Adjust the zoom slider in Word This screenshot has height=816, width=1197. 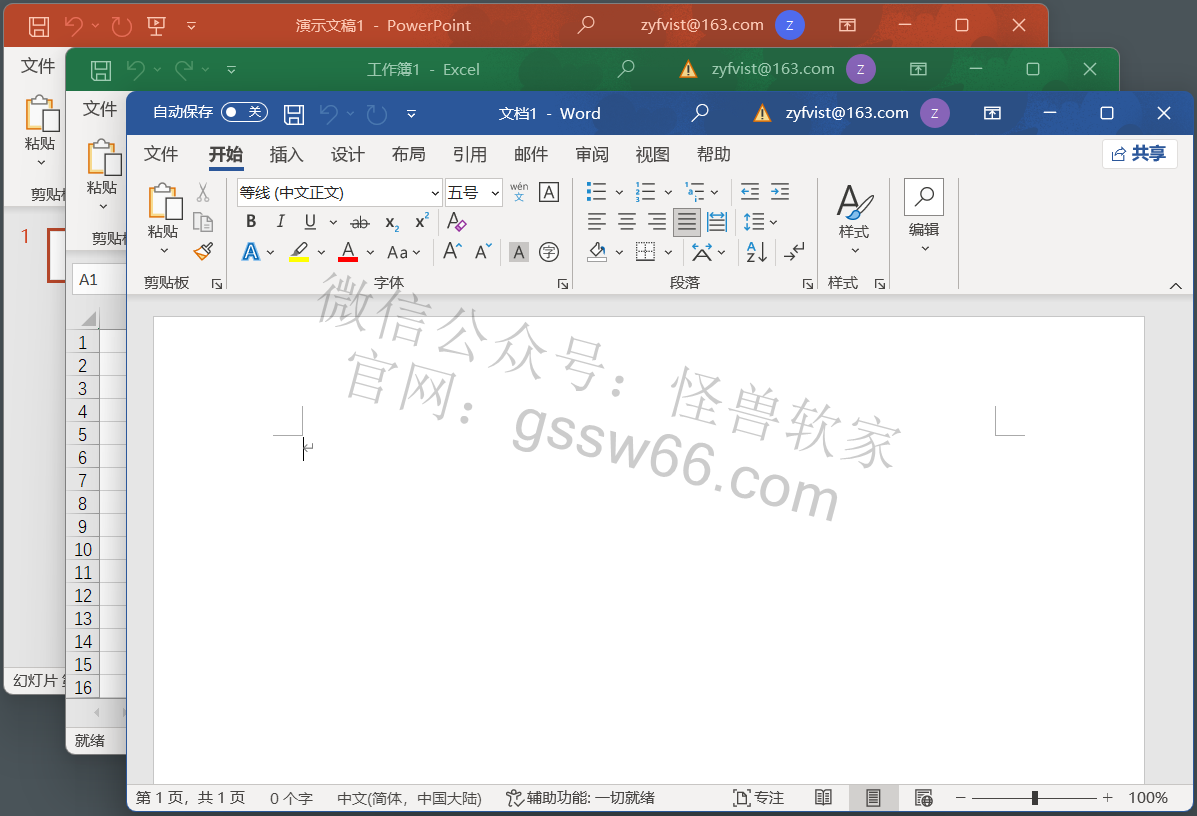click(1034, 798)
